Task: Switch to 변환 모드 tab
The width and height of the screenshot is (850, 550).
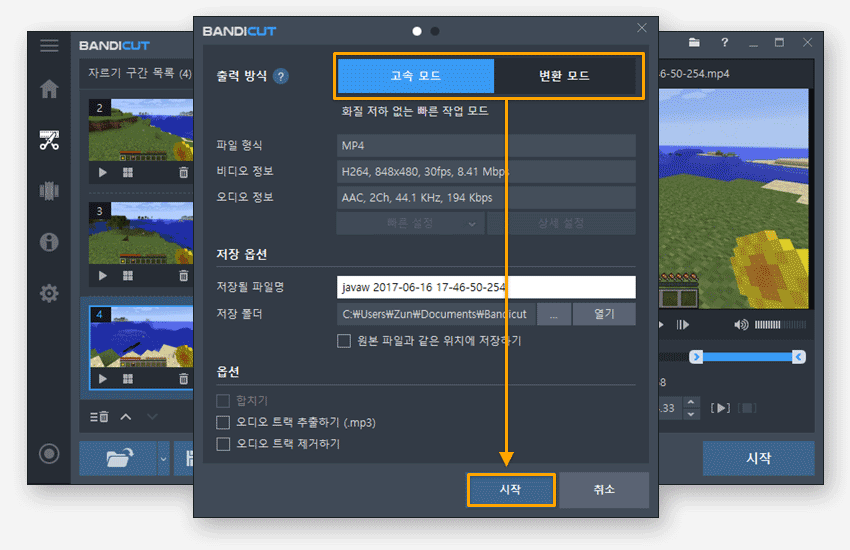Action: 564,76
